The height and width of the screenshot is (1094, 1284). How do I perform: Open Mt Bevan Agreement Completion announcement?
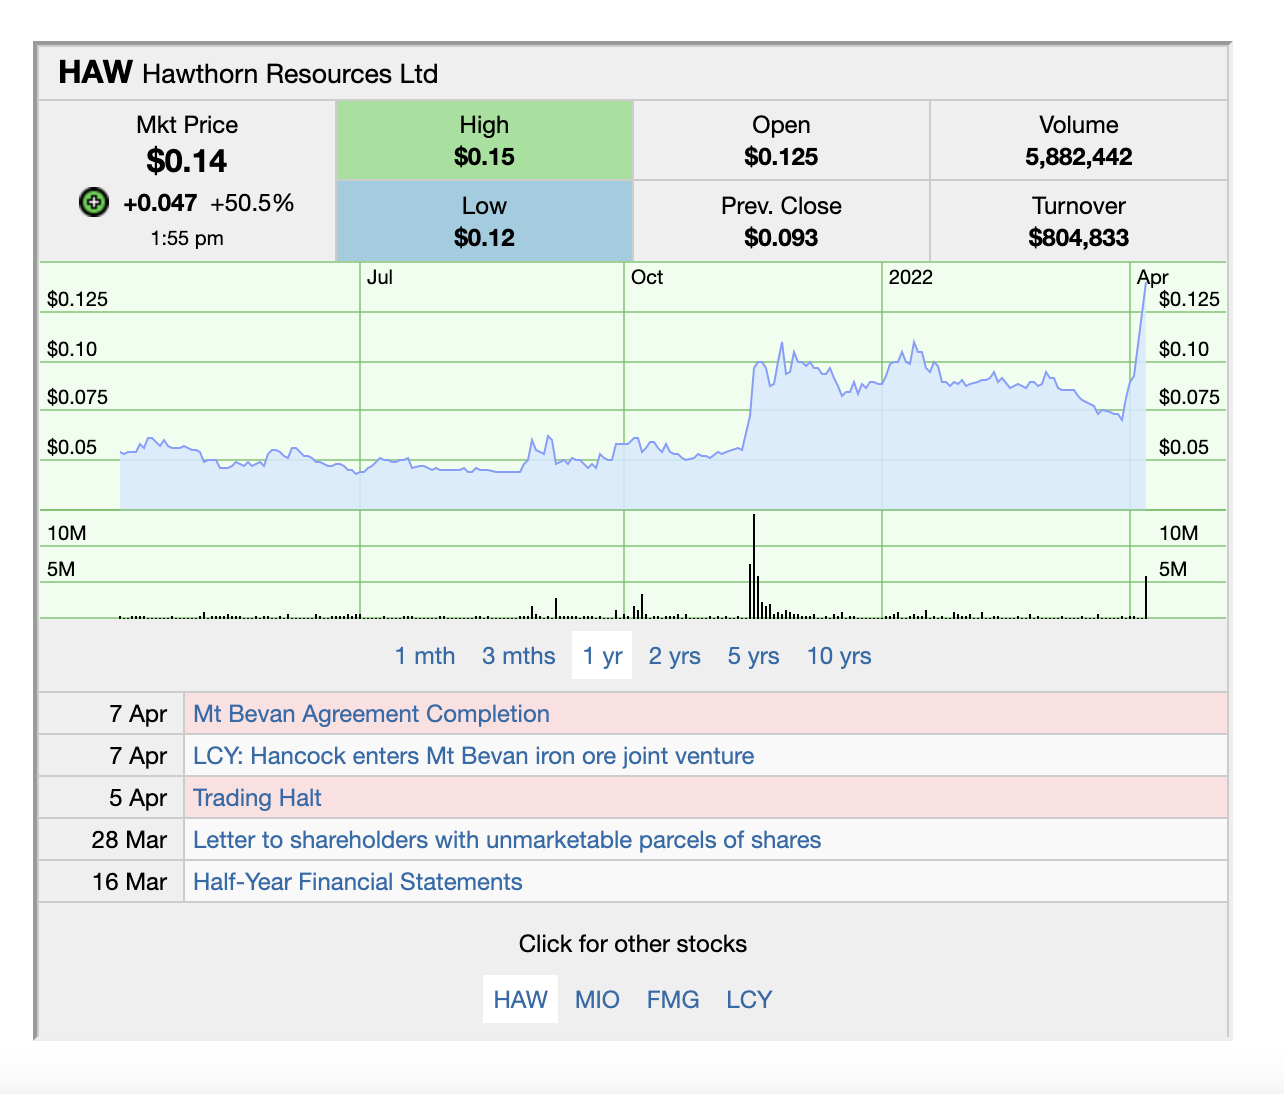point(371,714)
